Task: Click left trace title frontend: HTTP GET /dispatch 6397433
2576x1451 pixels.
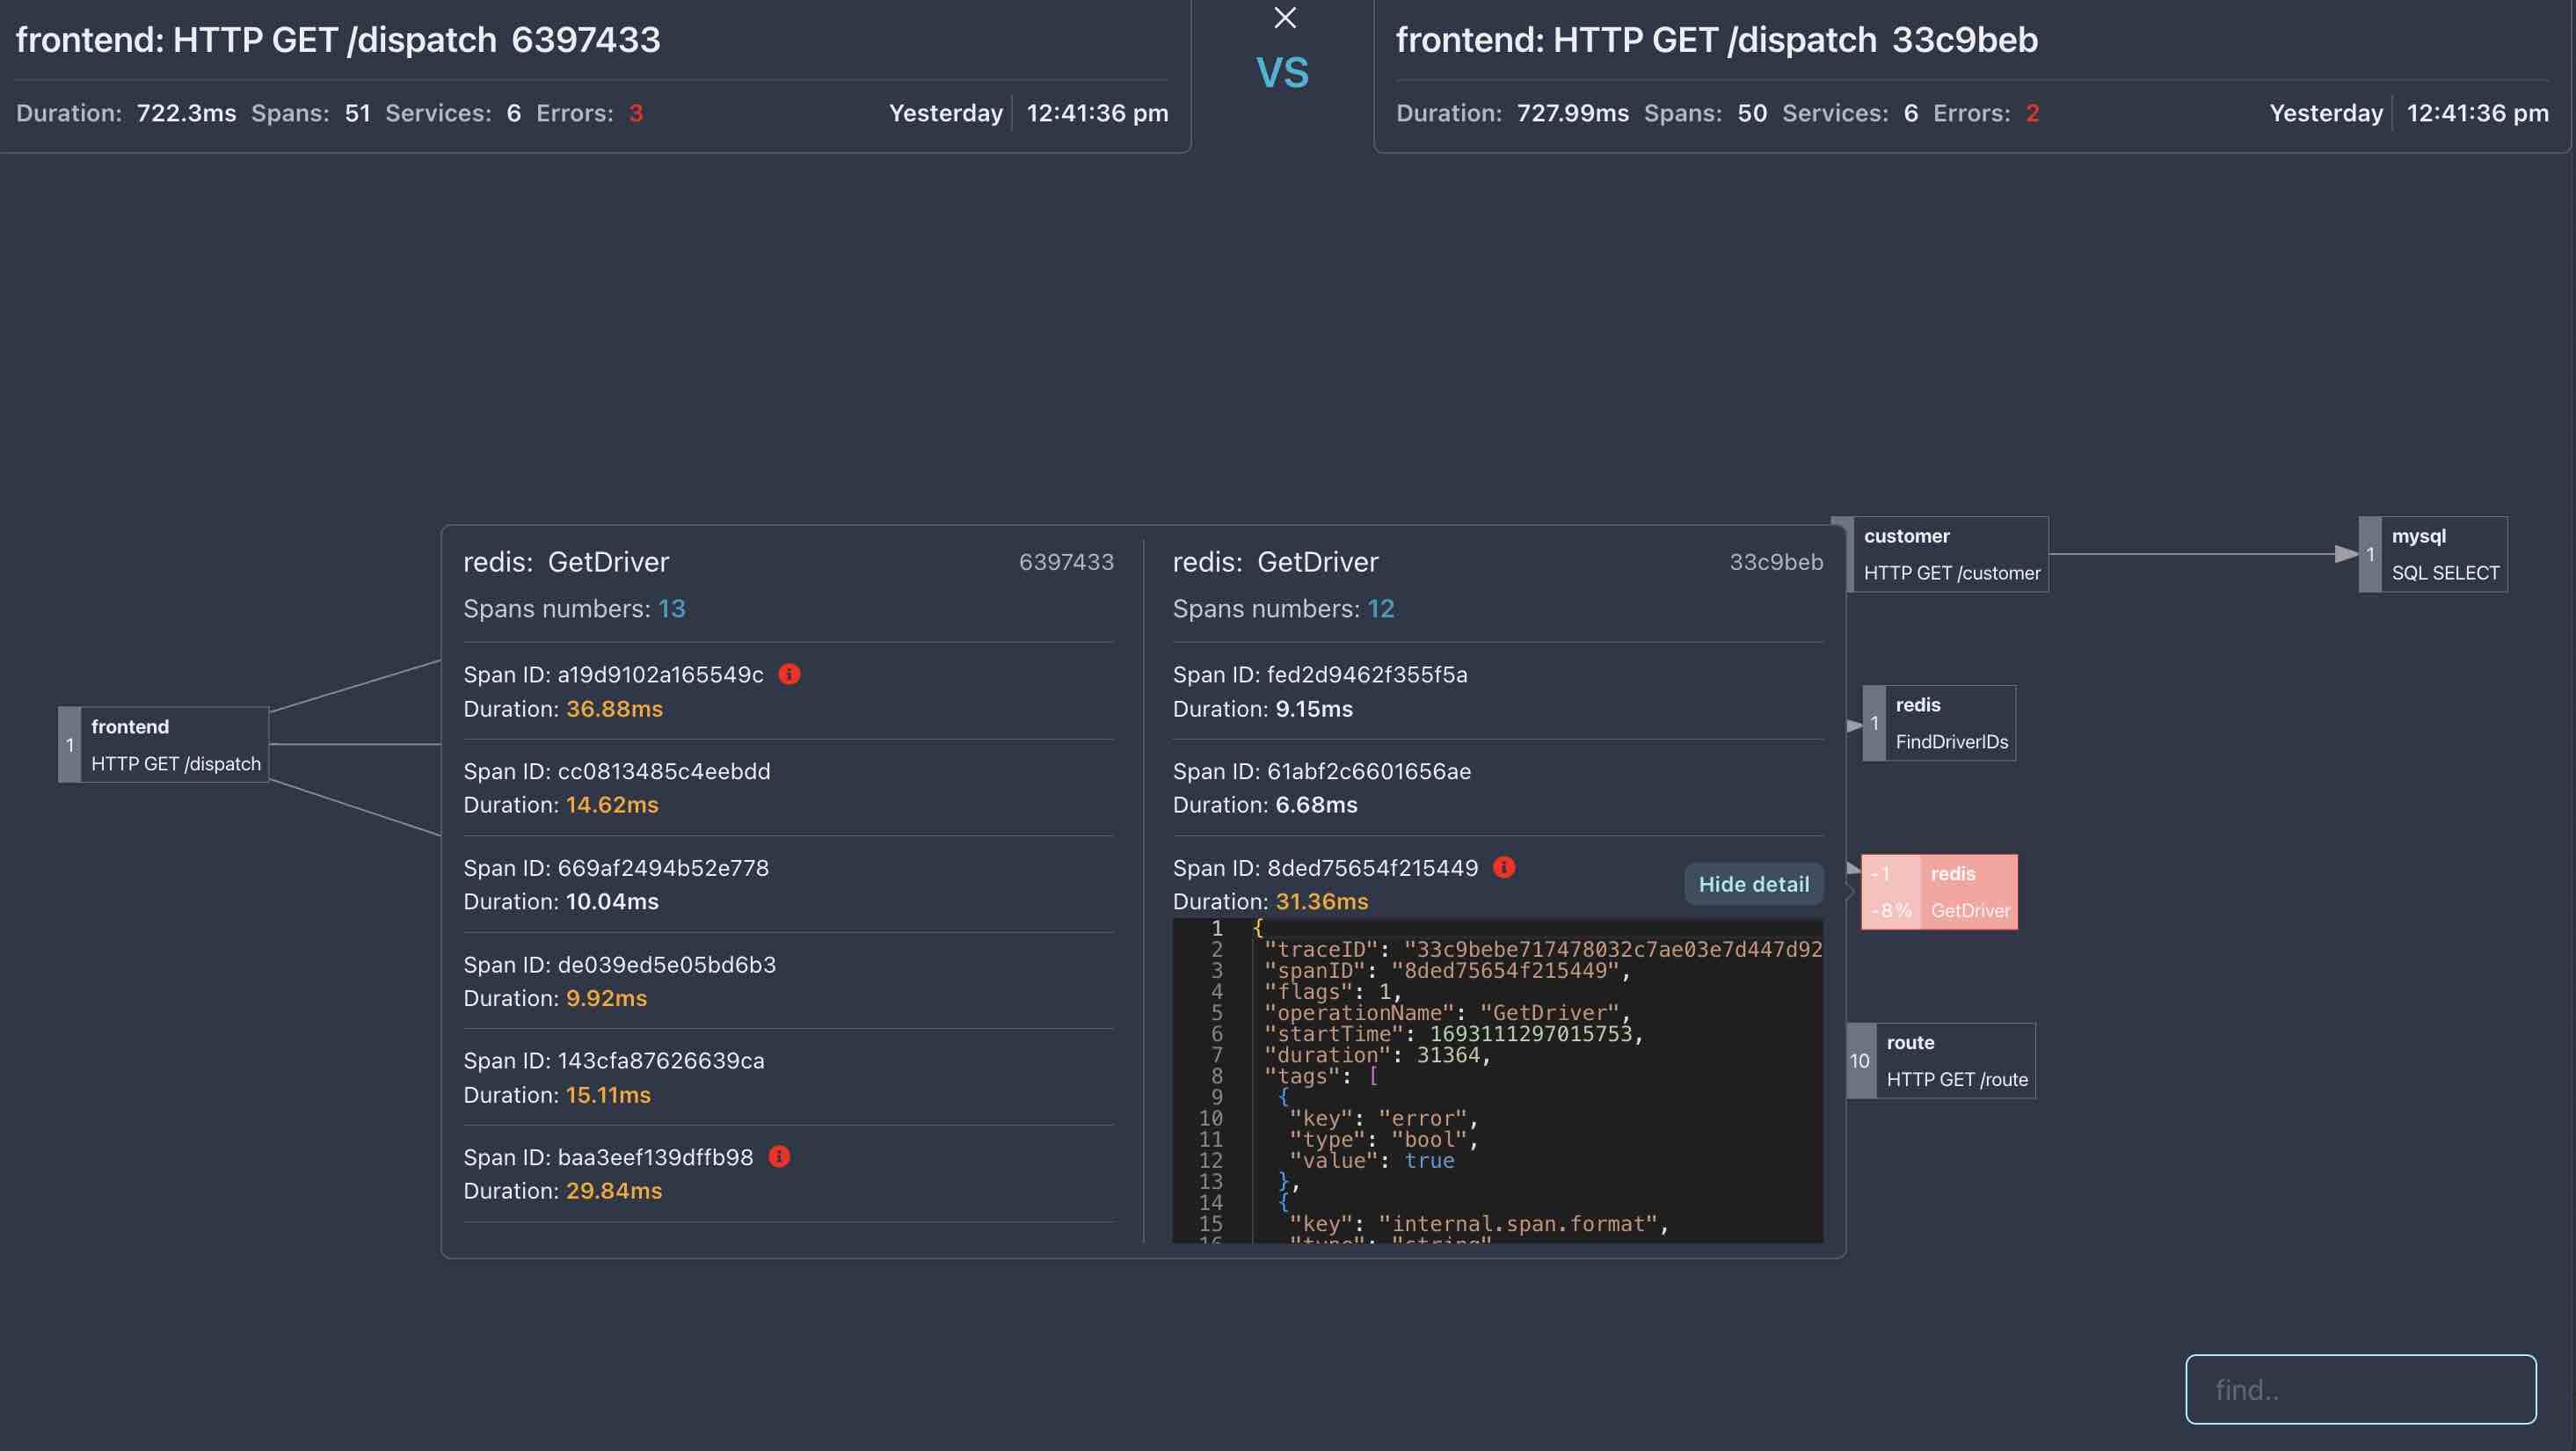Action: [338, 40]
